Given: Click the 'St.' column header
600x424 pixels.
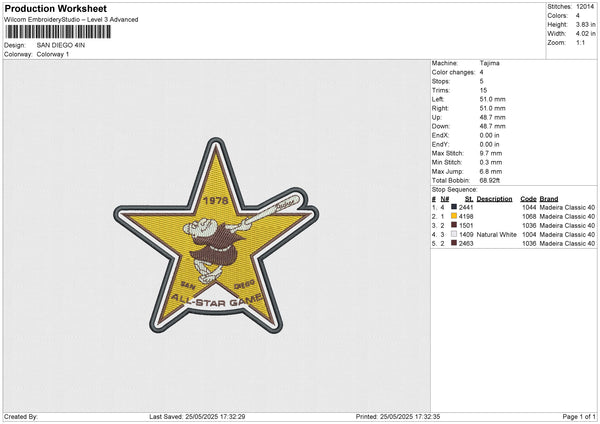Looking at the screenshot, I should pyautogui.click(x=469, y=199).
